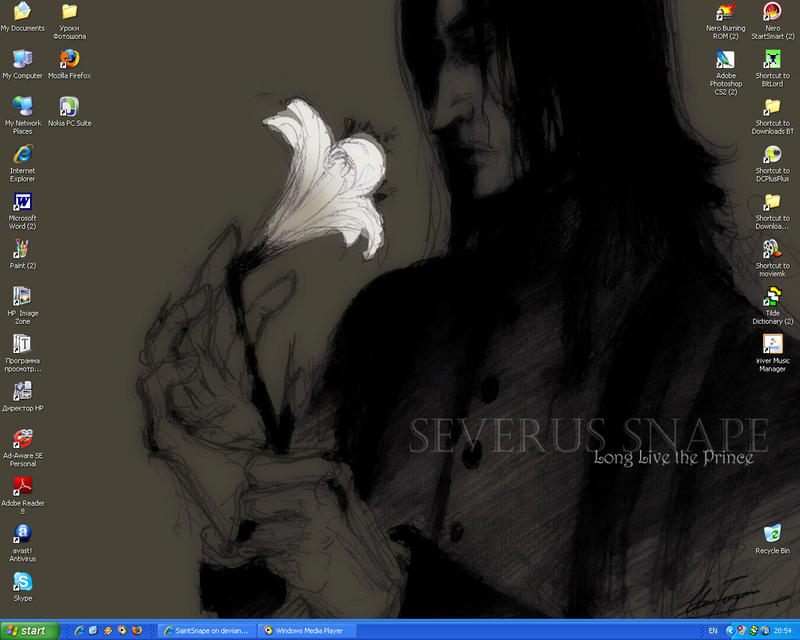Launch Microsoft Word (2) shortcut
Screen dimensions: 800x640
tap(22, 211)
